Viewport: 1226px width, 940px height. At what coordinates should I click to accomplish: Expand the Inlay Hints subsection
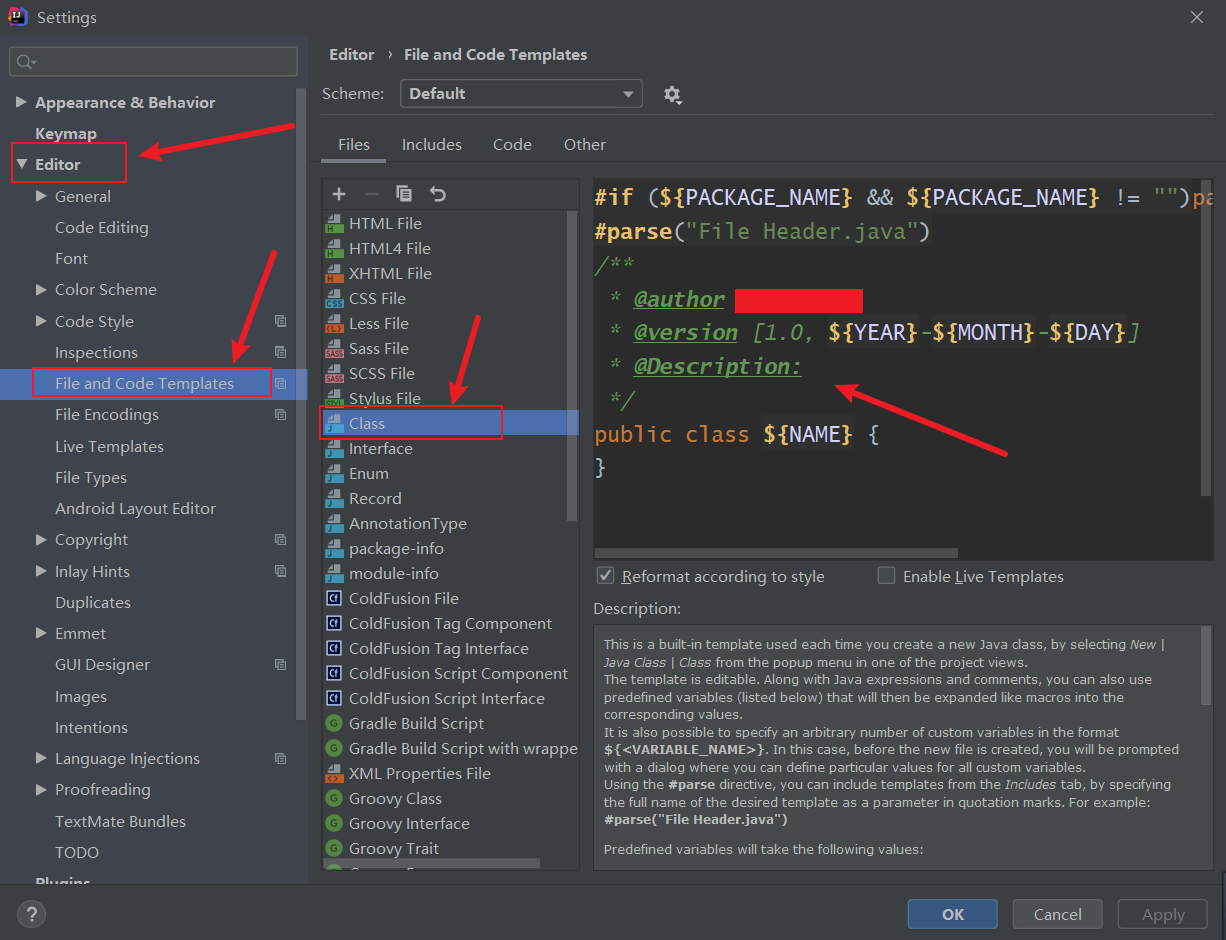point(41,571)
